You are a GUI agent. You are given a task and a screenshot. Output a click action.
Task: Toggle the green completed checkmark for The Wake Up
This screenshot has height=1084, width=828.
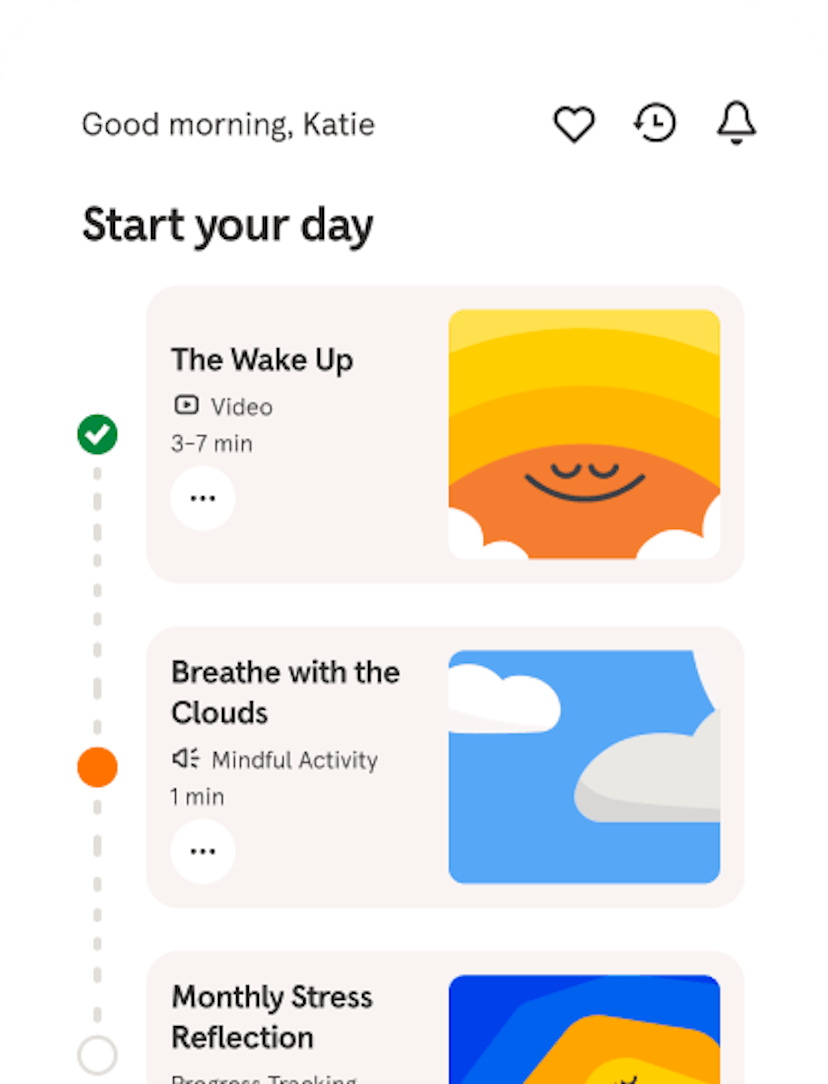(x=97, y=434)
